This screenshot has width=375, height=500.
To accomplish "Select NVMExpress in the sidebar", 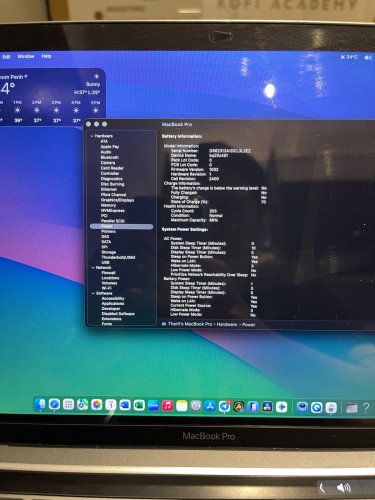I will [x=113, y=211].
